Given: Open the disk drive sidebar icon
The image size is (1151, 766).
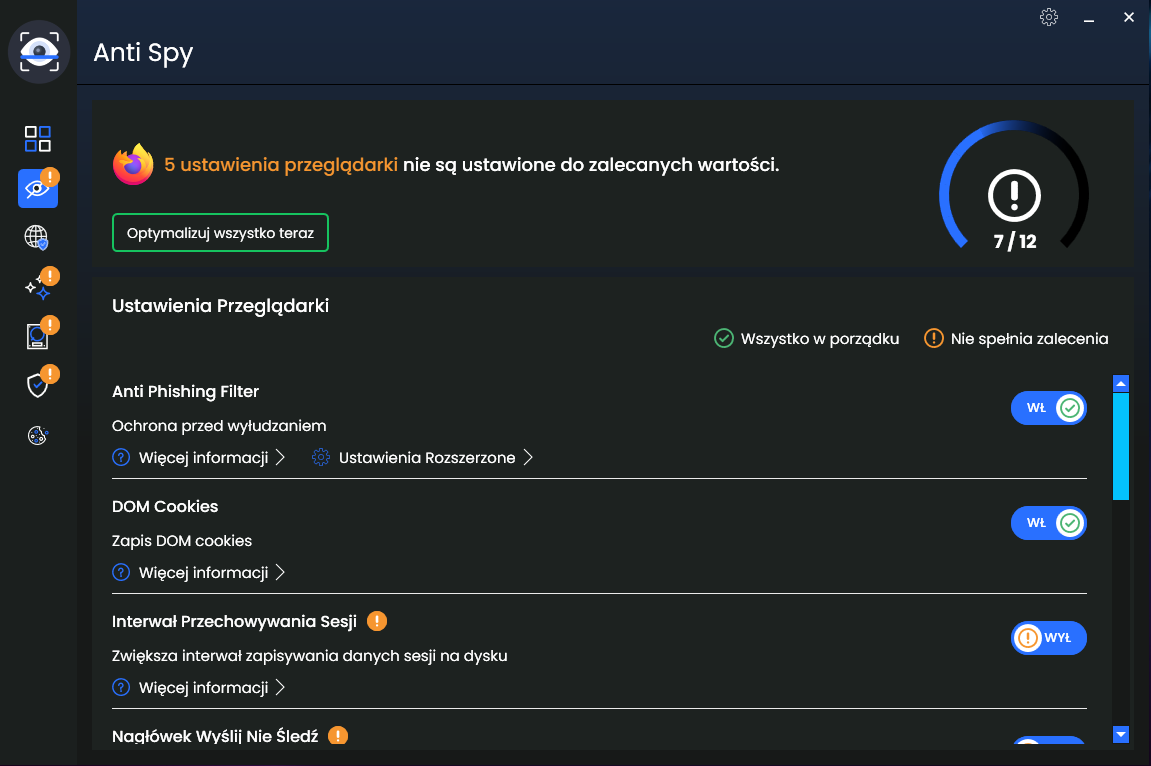Looking at the screenshot, I should coord(37,336).
